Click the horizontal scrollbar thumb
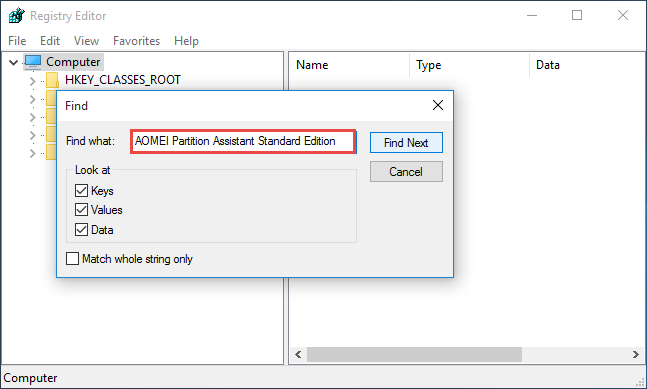Viewport: 647px width, 389px height. coord(414,354)
